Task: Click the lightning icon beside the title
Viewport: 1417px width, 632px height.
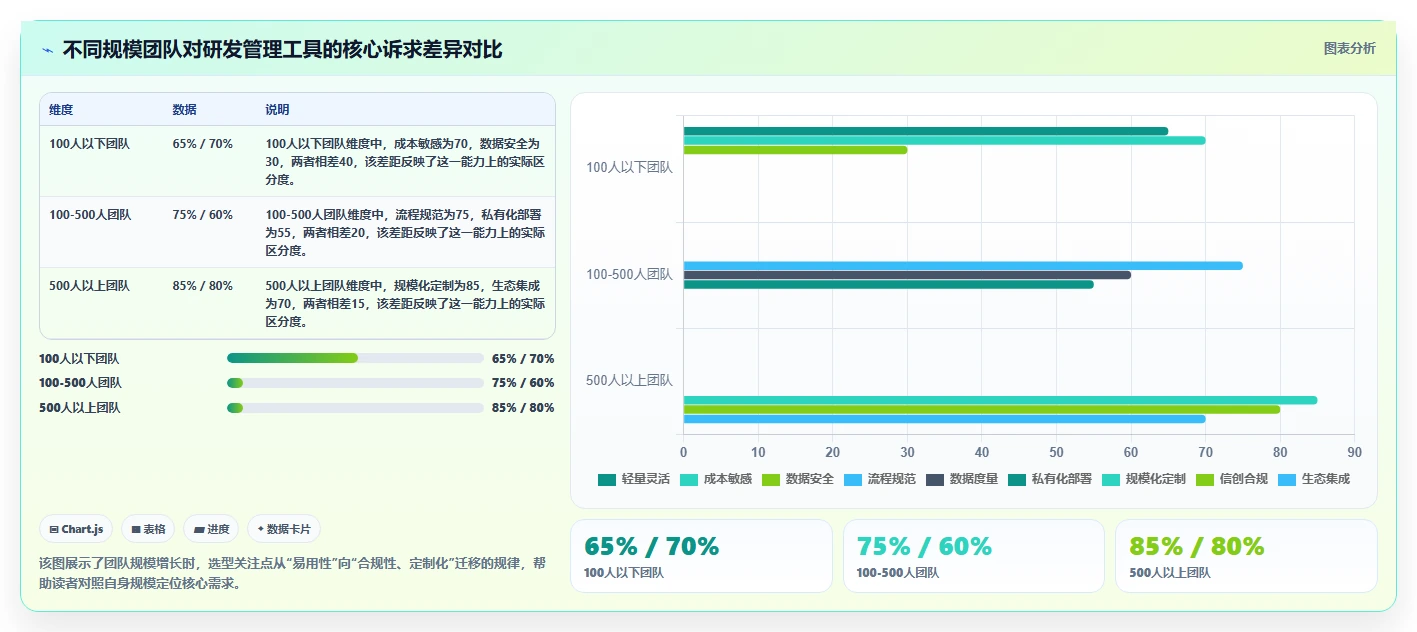Action: pos(47,50)
